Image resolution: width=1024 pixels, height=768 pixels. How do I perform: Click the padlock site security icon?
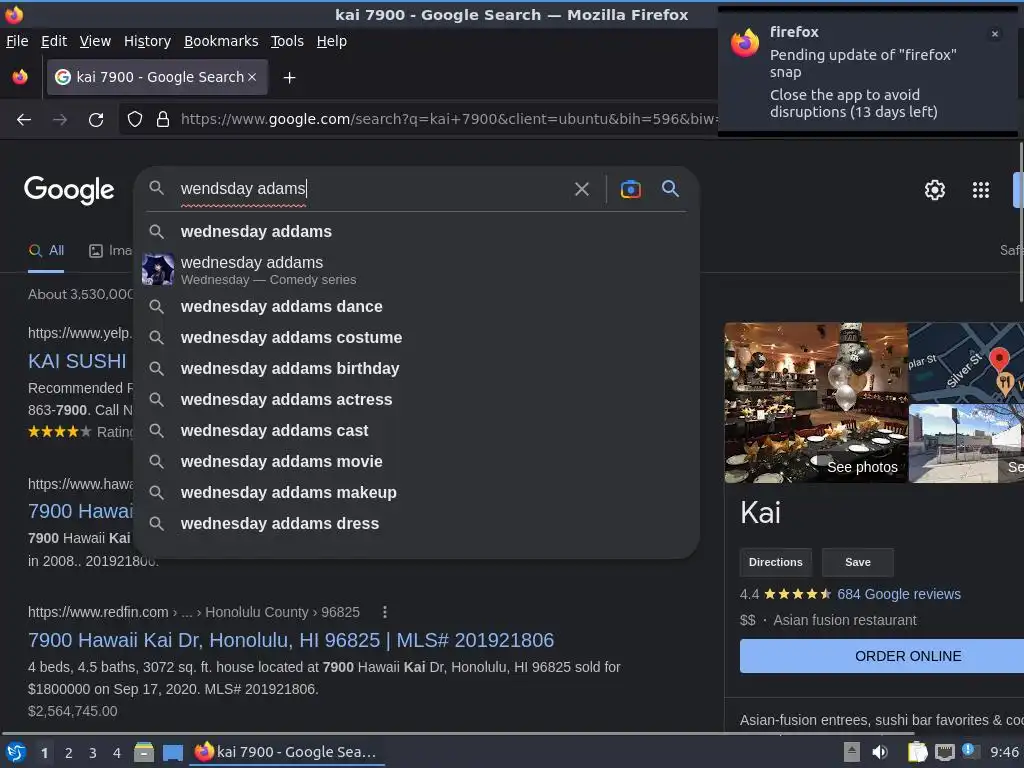click(163, 120)
